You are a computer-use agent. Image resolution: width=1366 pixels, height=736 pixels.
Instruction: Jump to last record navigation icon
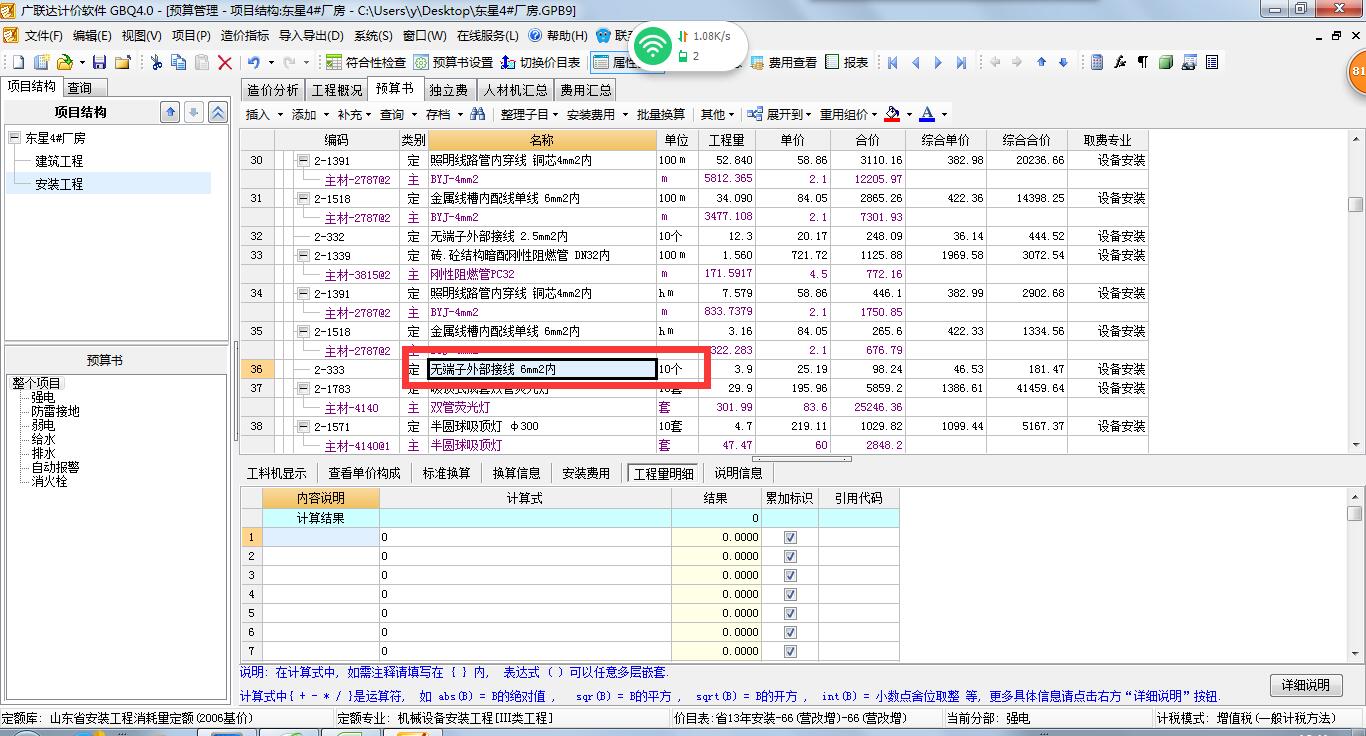pyautogui.click(x=961, y=62)
